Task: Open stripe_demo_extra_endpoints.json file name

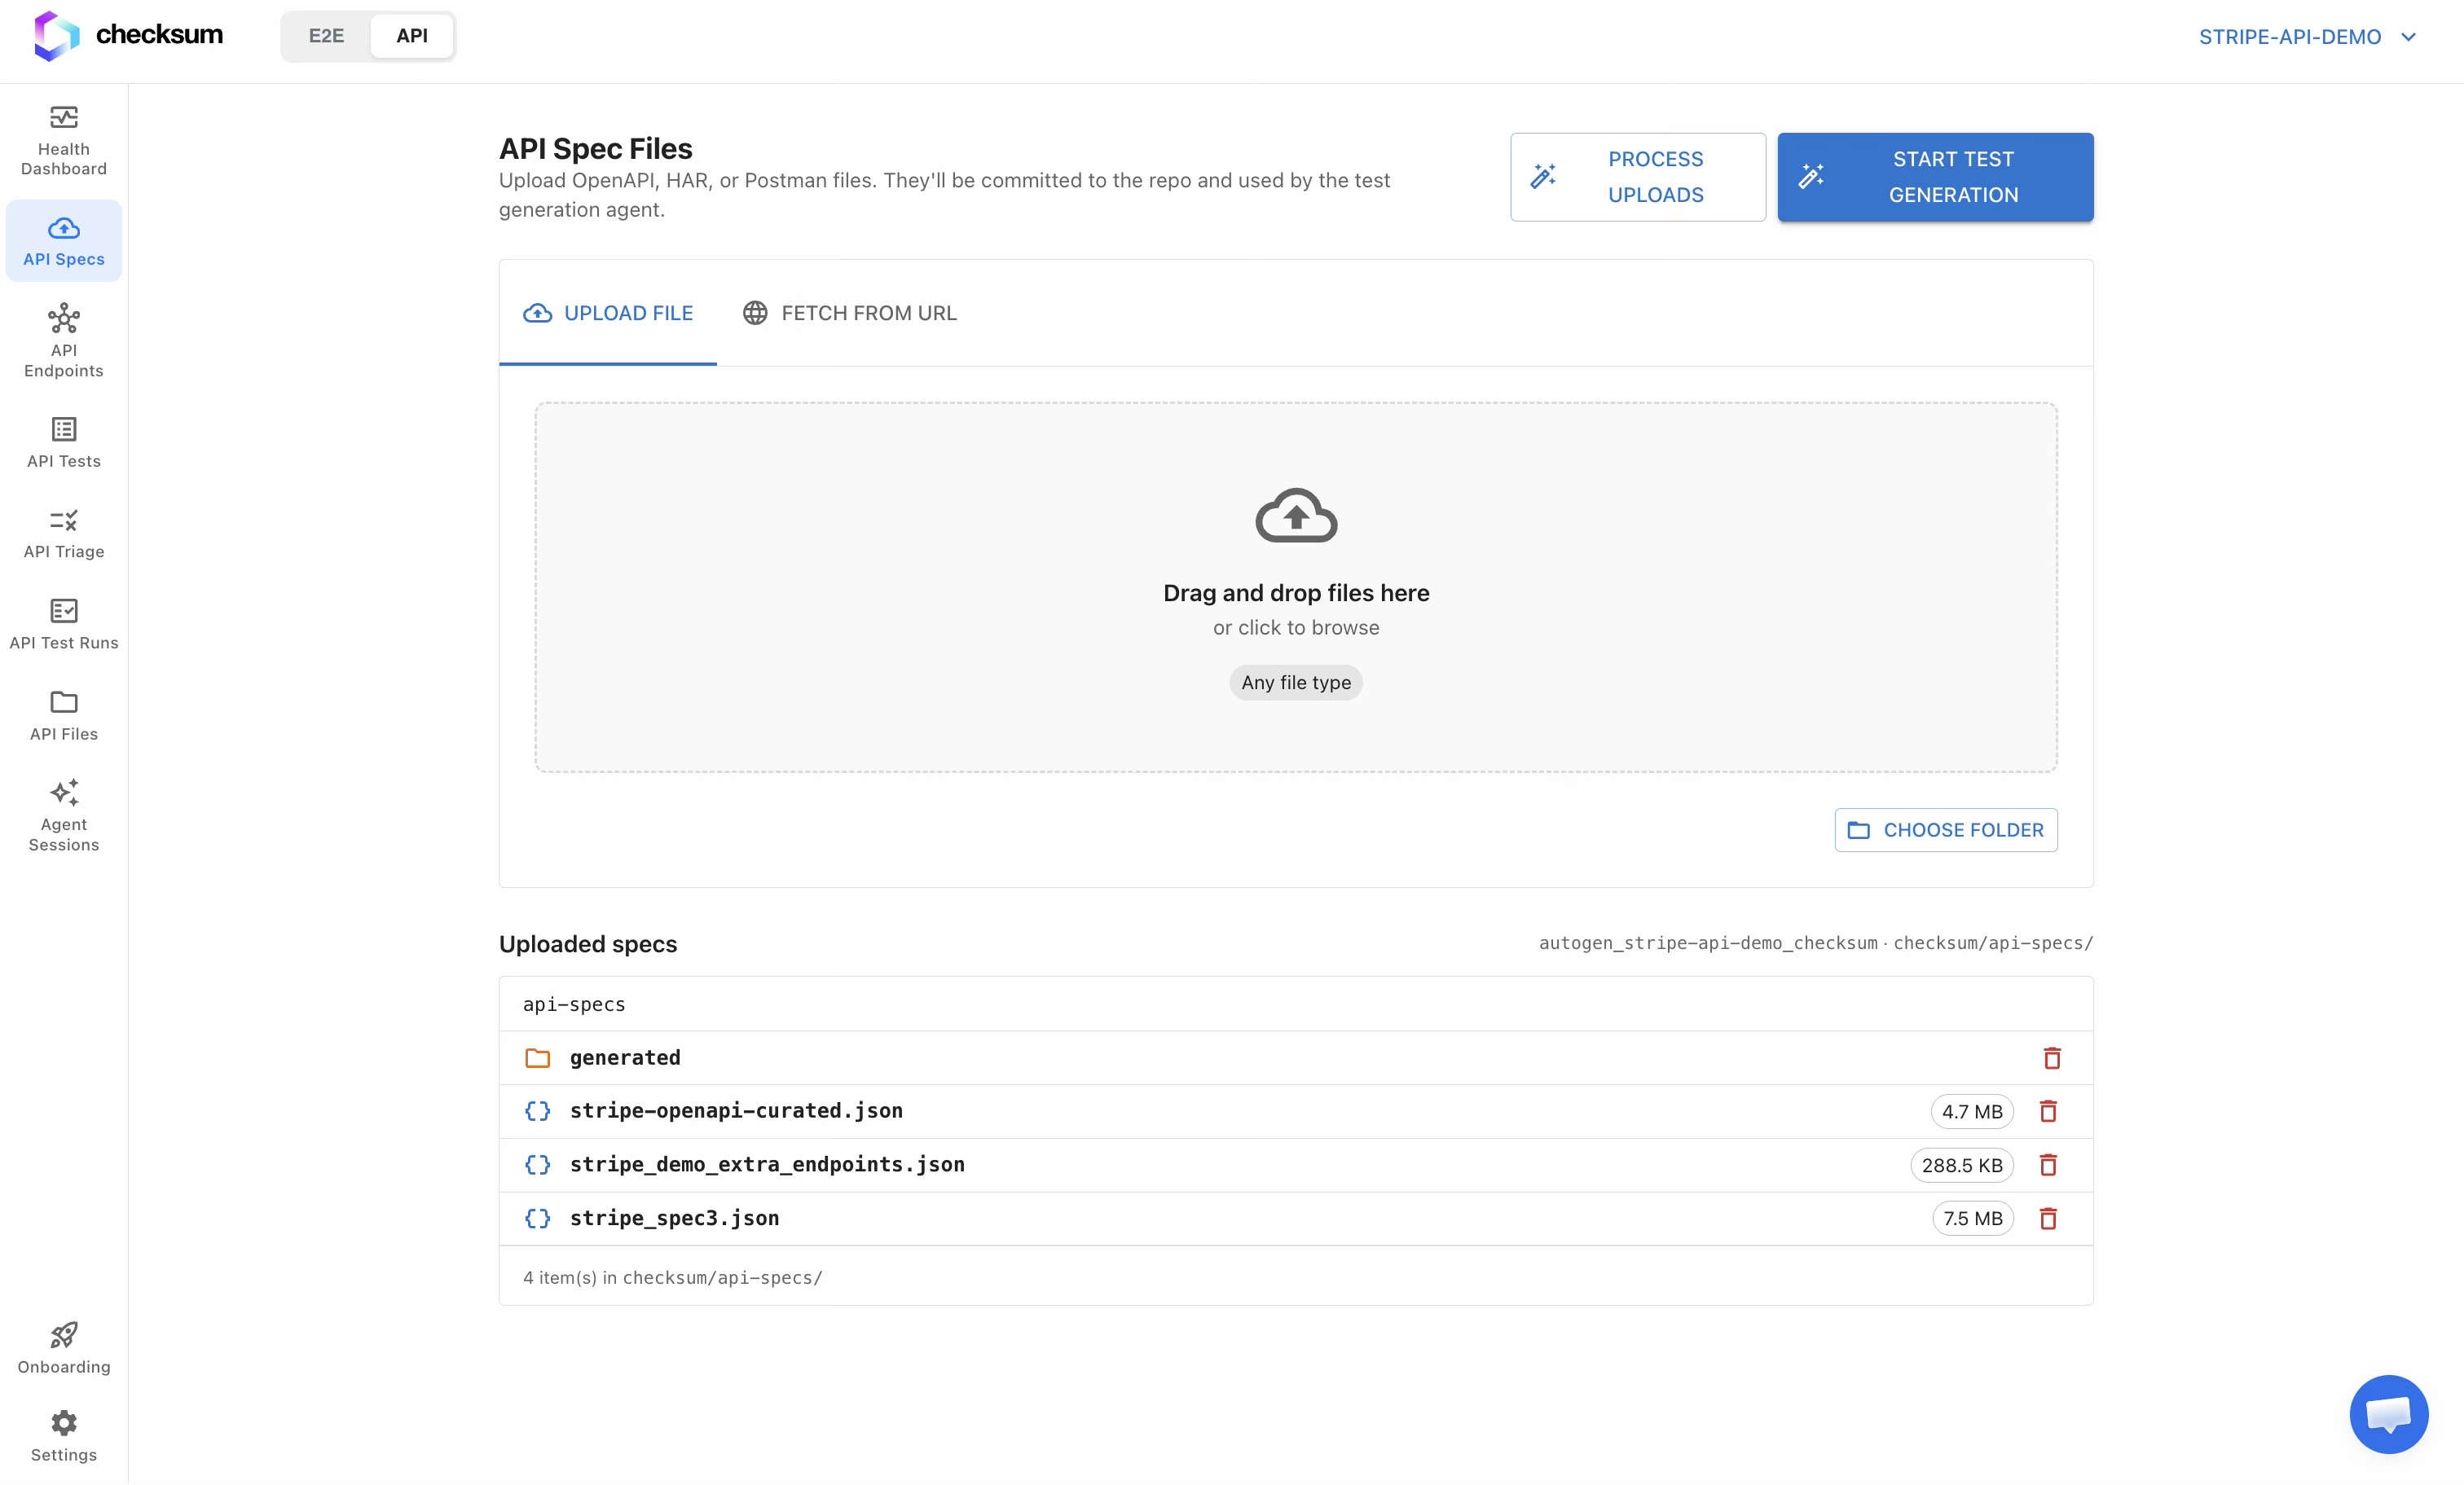Action: (x=767, y=1165)
